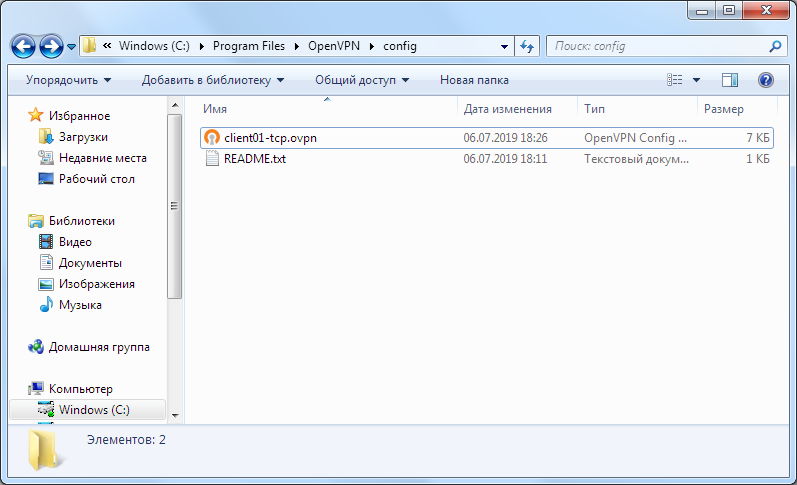The height and width of the screenshot is (485, 797).
Task: Click the Документы document icon
Action: coord(46,262)
